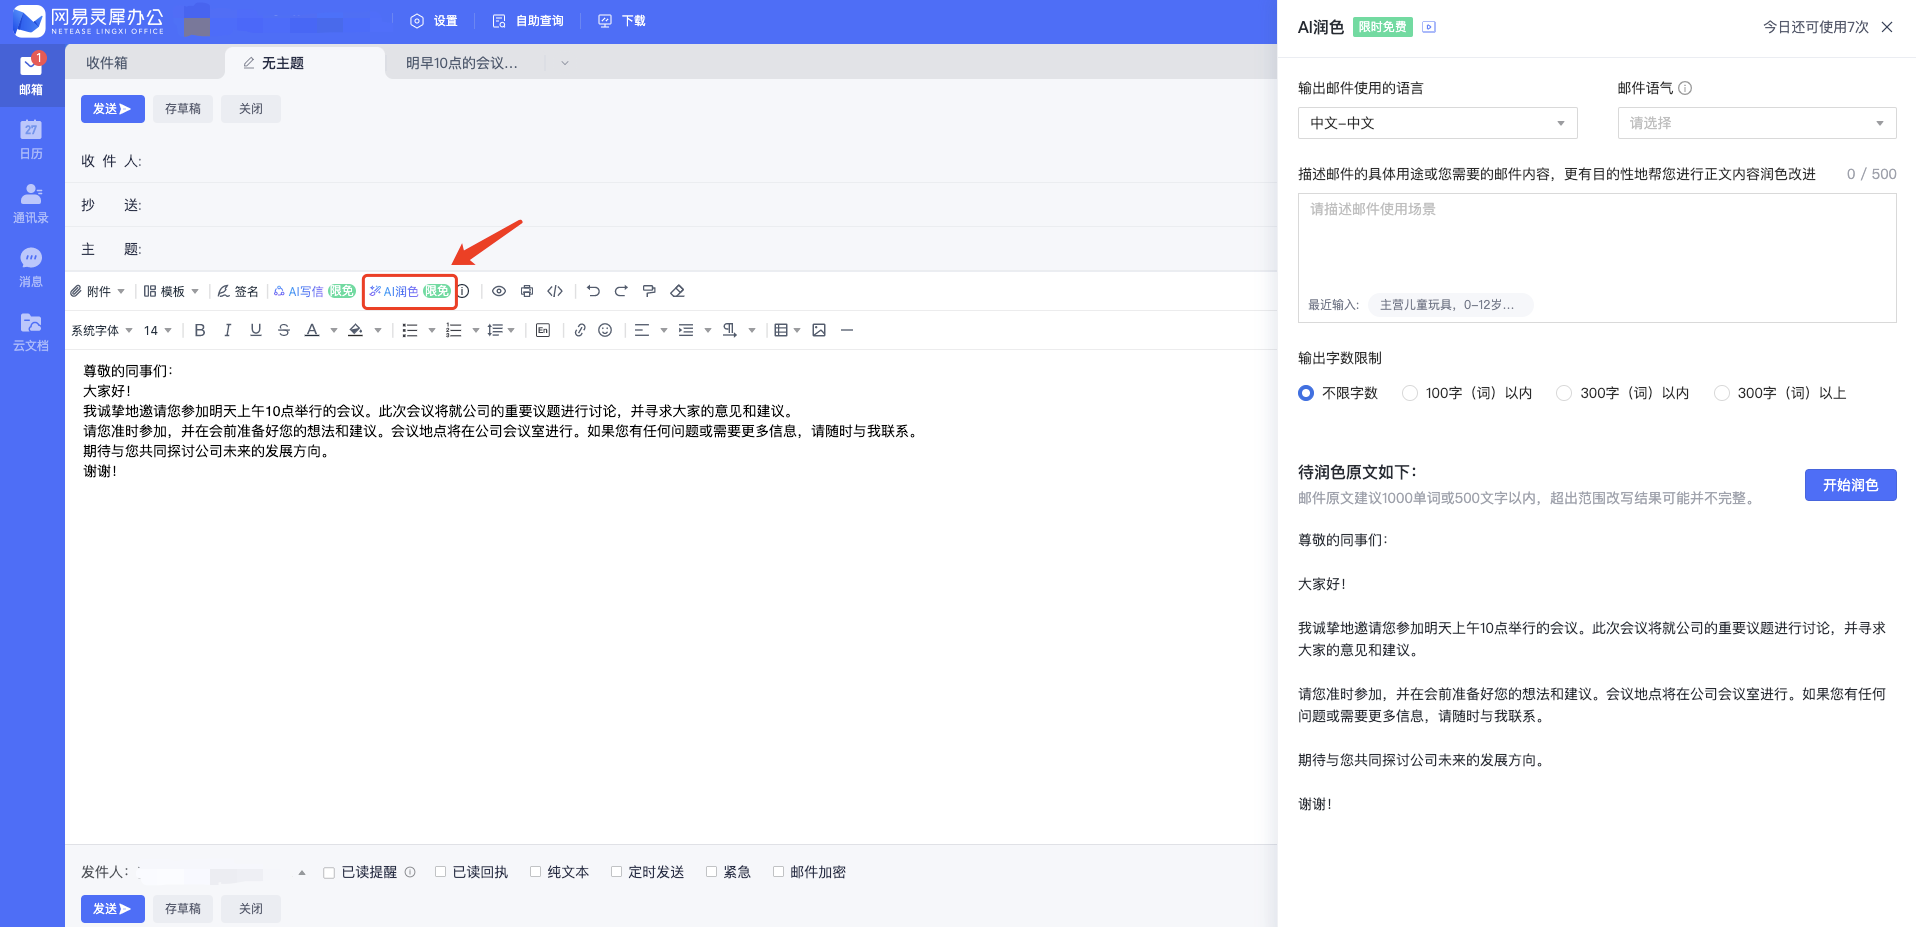Viewport: 1916px width, 927px height.
Task: Click the AI润色 toolbar button
Action: point(409,291)
